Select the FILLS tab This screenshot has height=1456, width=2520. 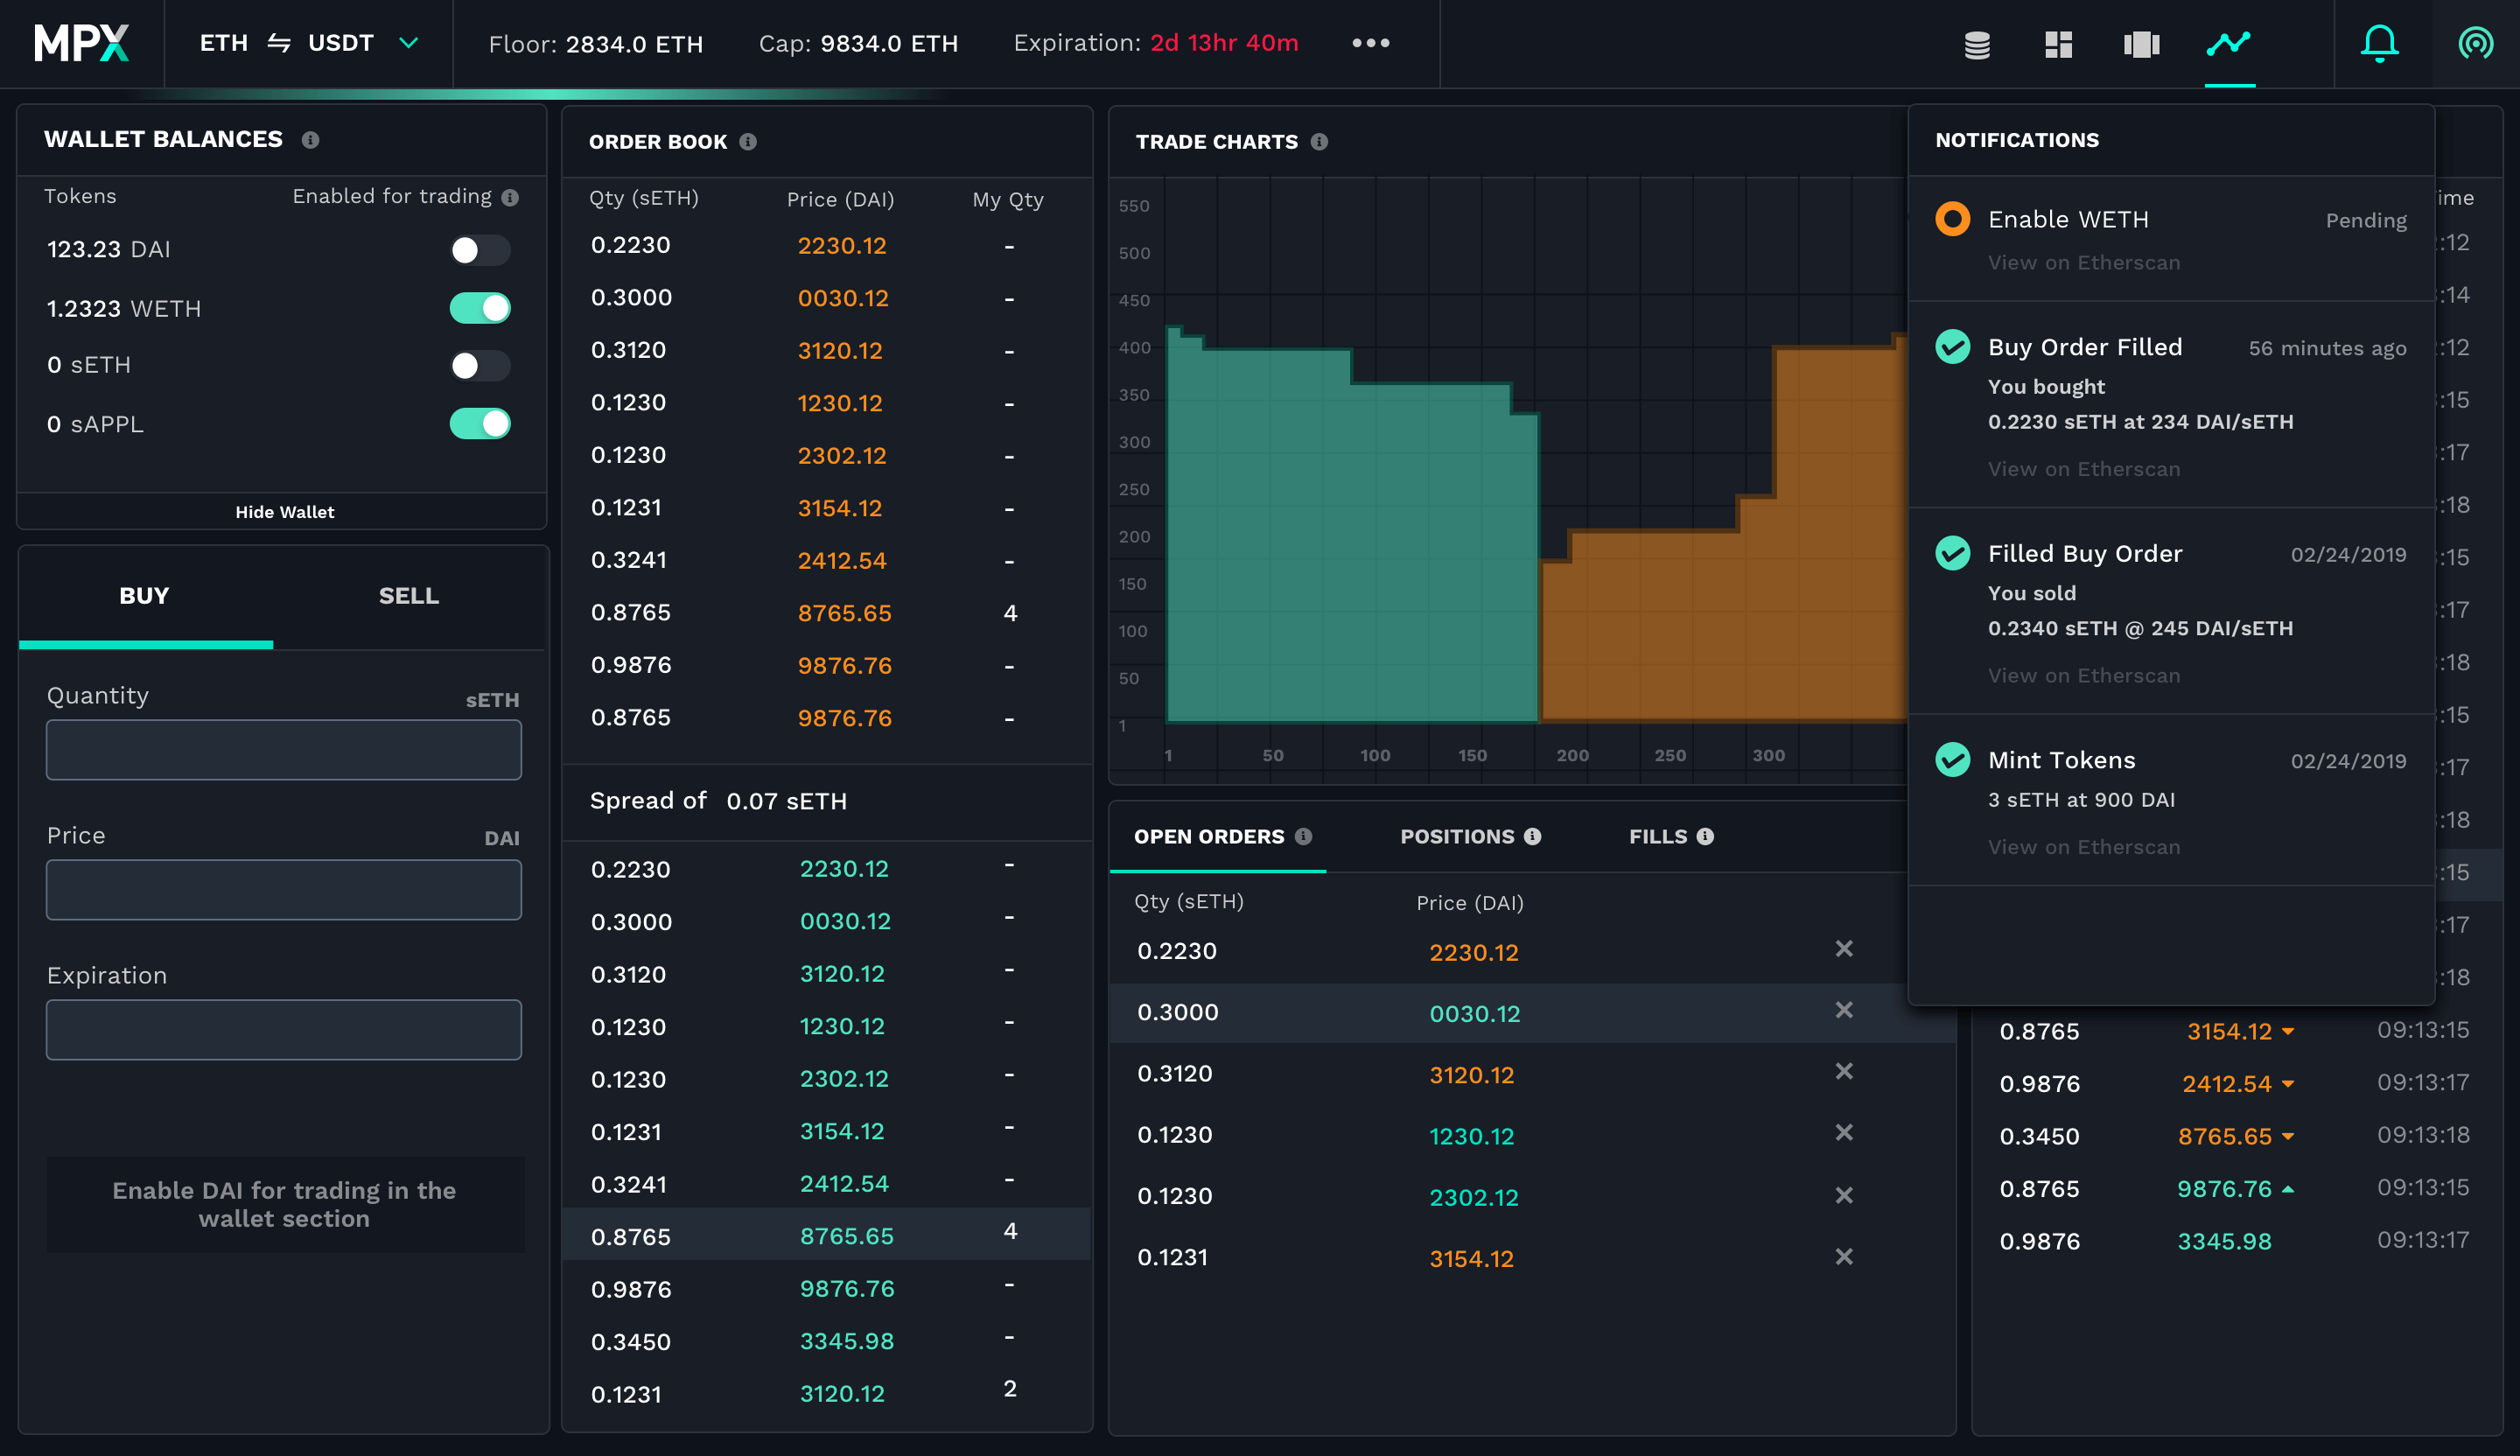click(1670, 836)
